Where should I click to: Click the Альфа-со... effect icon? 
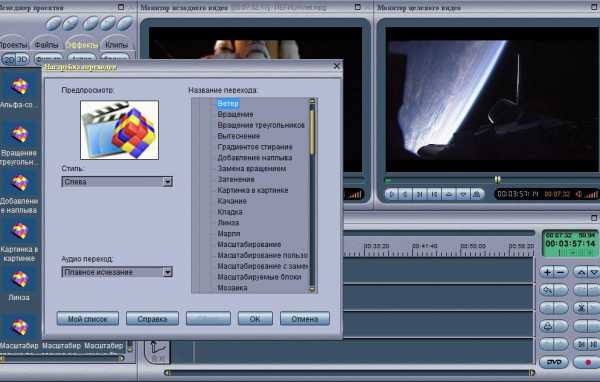click(x=20, y=87)
